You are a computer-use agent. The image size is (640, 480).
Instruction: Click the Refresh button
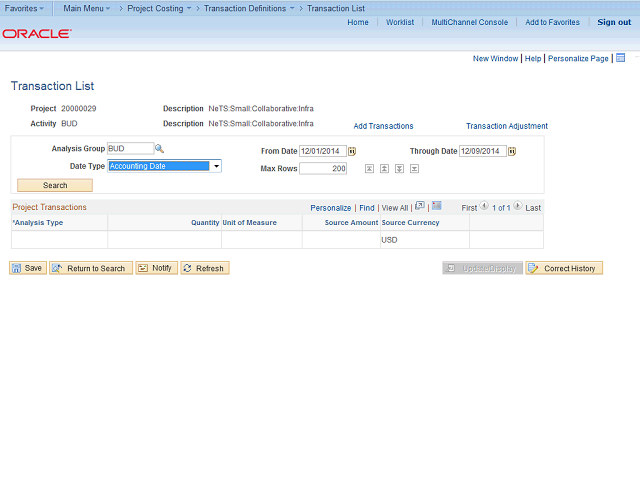coord(205,268)
